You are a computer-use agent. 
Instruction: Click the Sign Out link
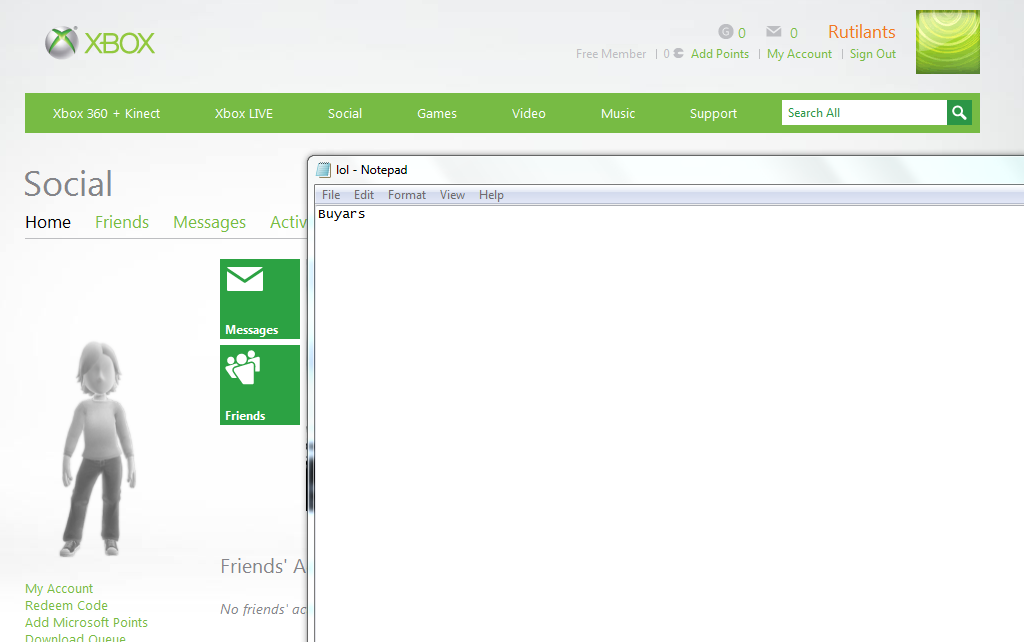872,54
